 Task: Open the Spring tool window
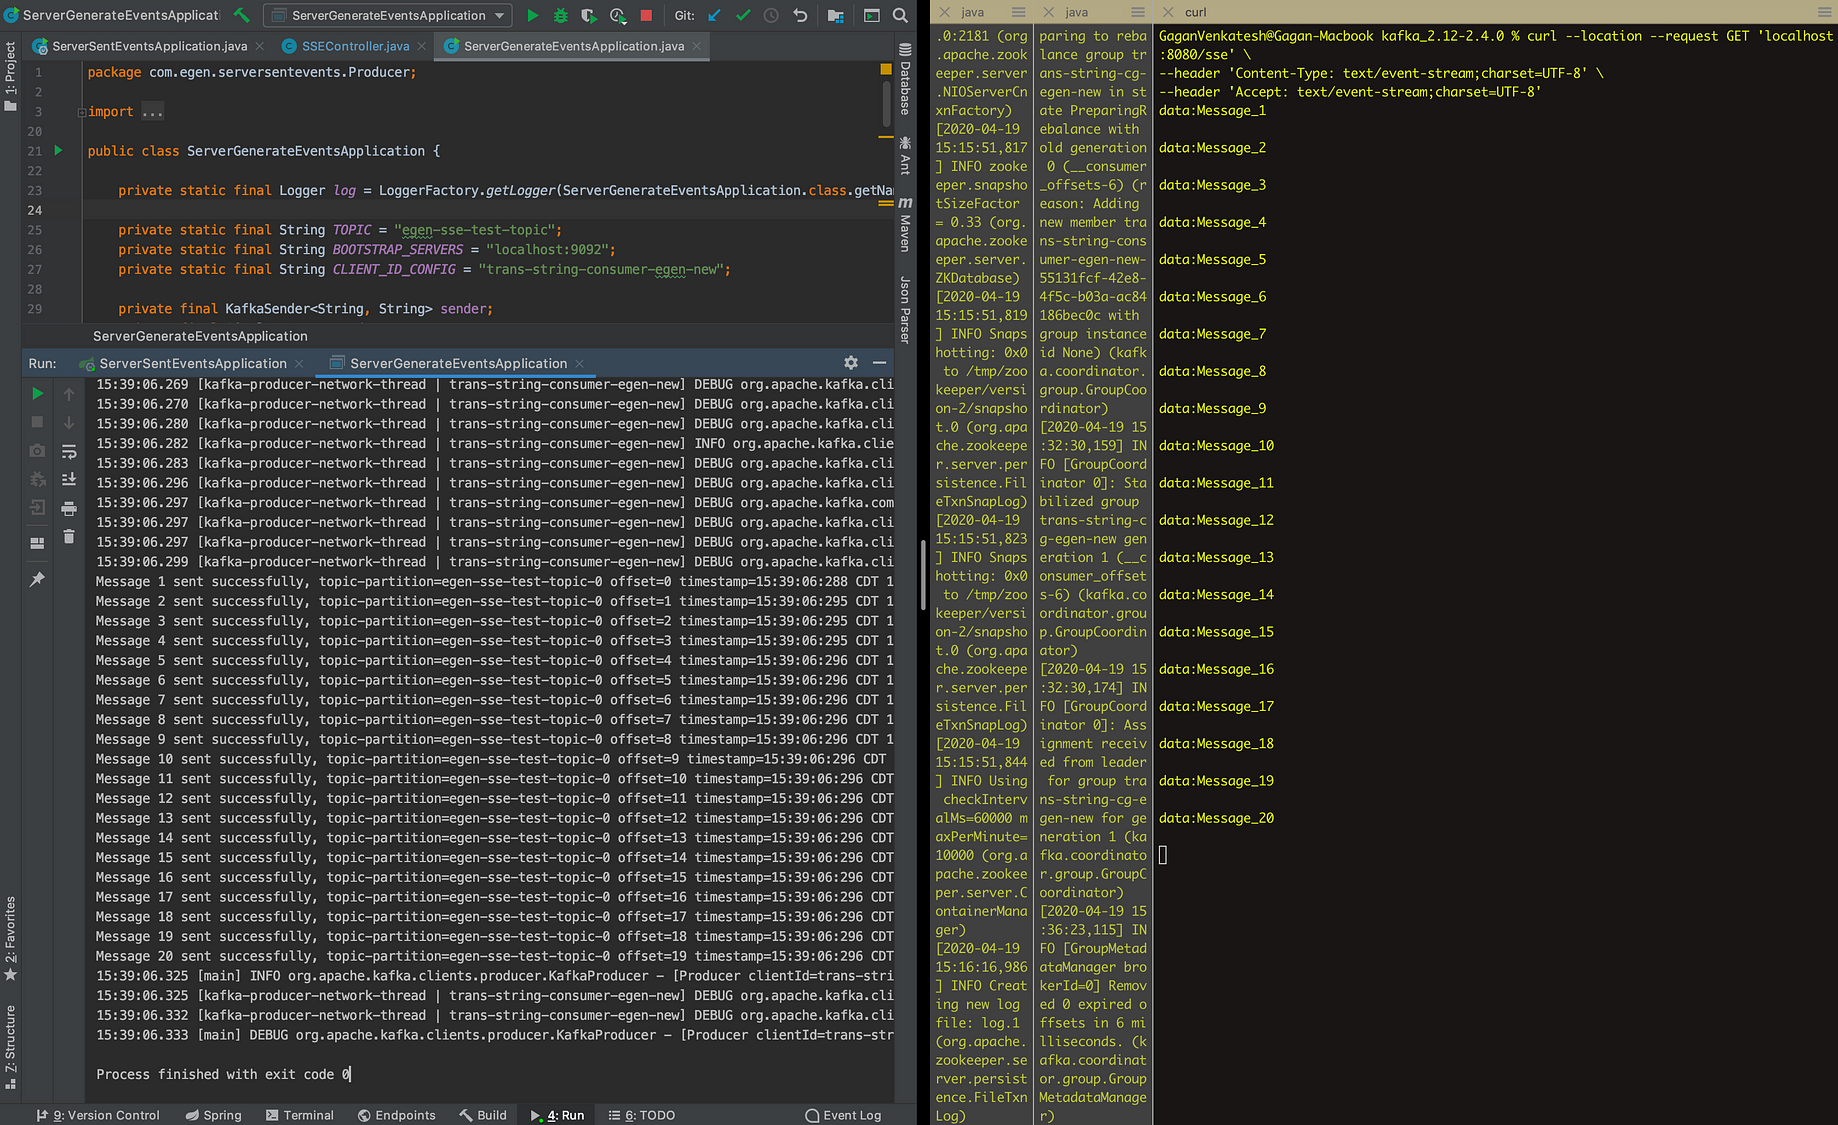click(x=213, y=1115)
